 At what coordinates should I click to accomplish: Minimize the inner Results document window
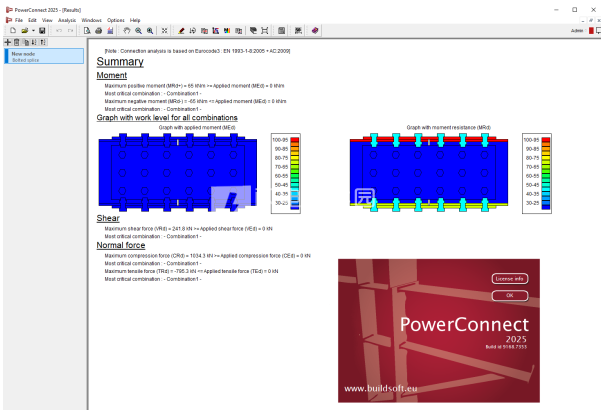point(583,20)
